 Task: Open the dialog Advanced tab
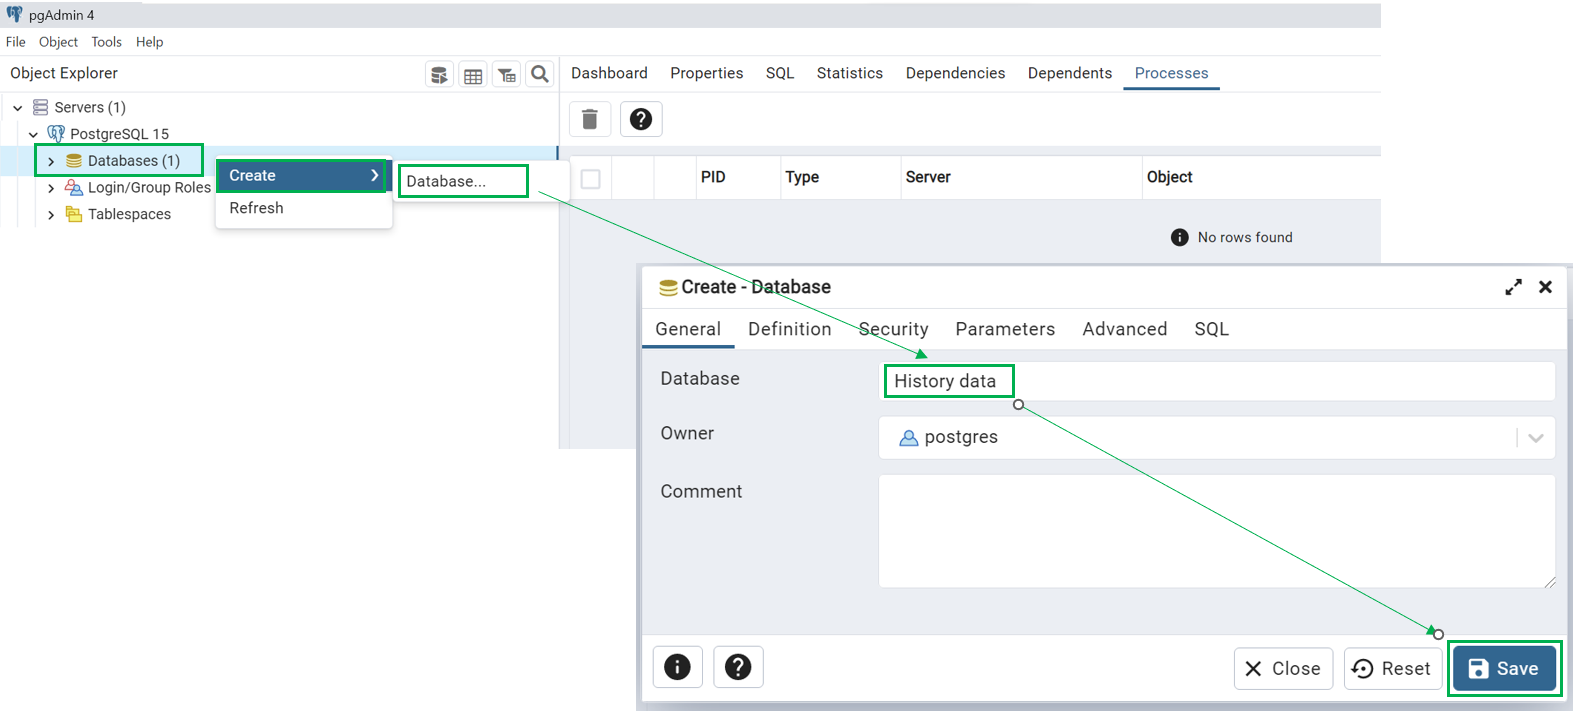click(x=1124, y=329)
